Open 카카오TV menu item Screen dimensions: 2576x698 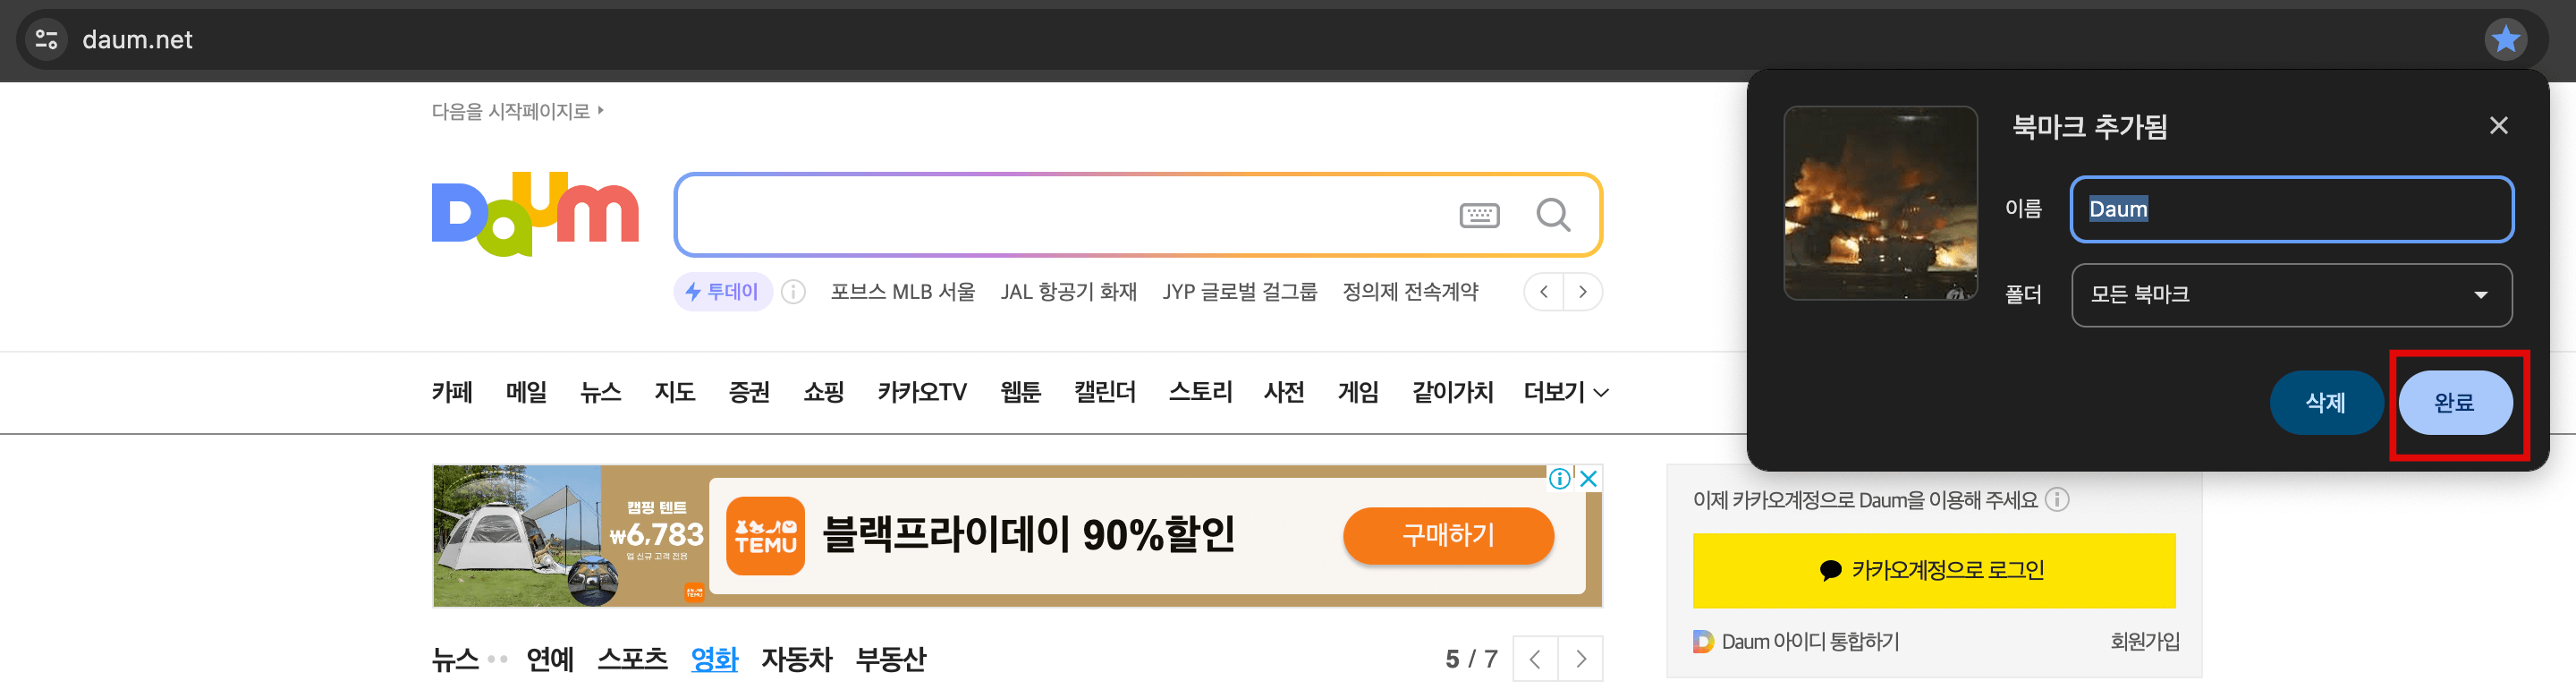tap(922, 392)
